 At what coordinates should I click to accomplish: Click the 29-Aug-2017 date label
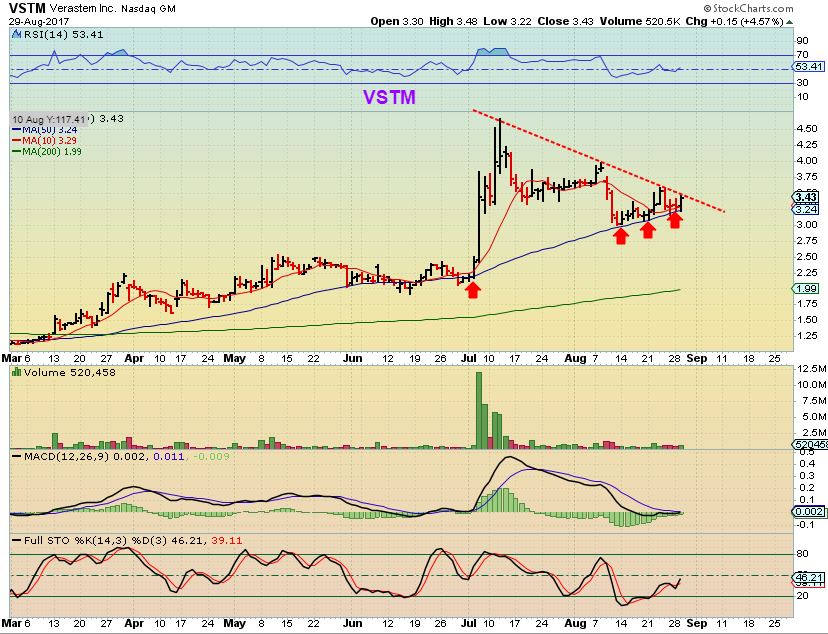coord(39,22)
